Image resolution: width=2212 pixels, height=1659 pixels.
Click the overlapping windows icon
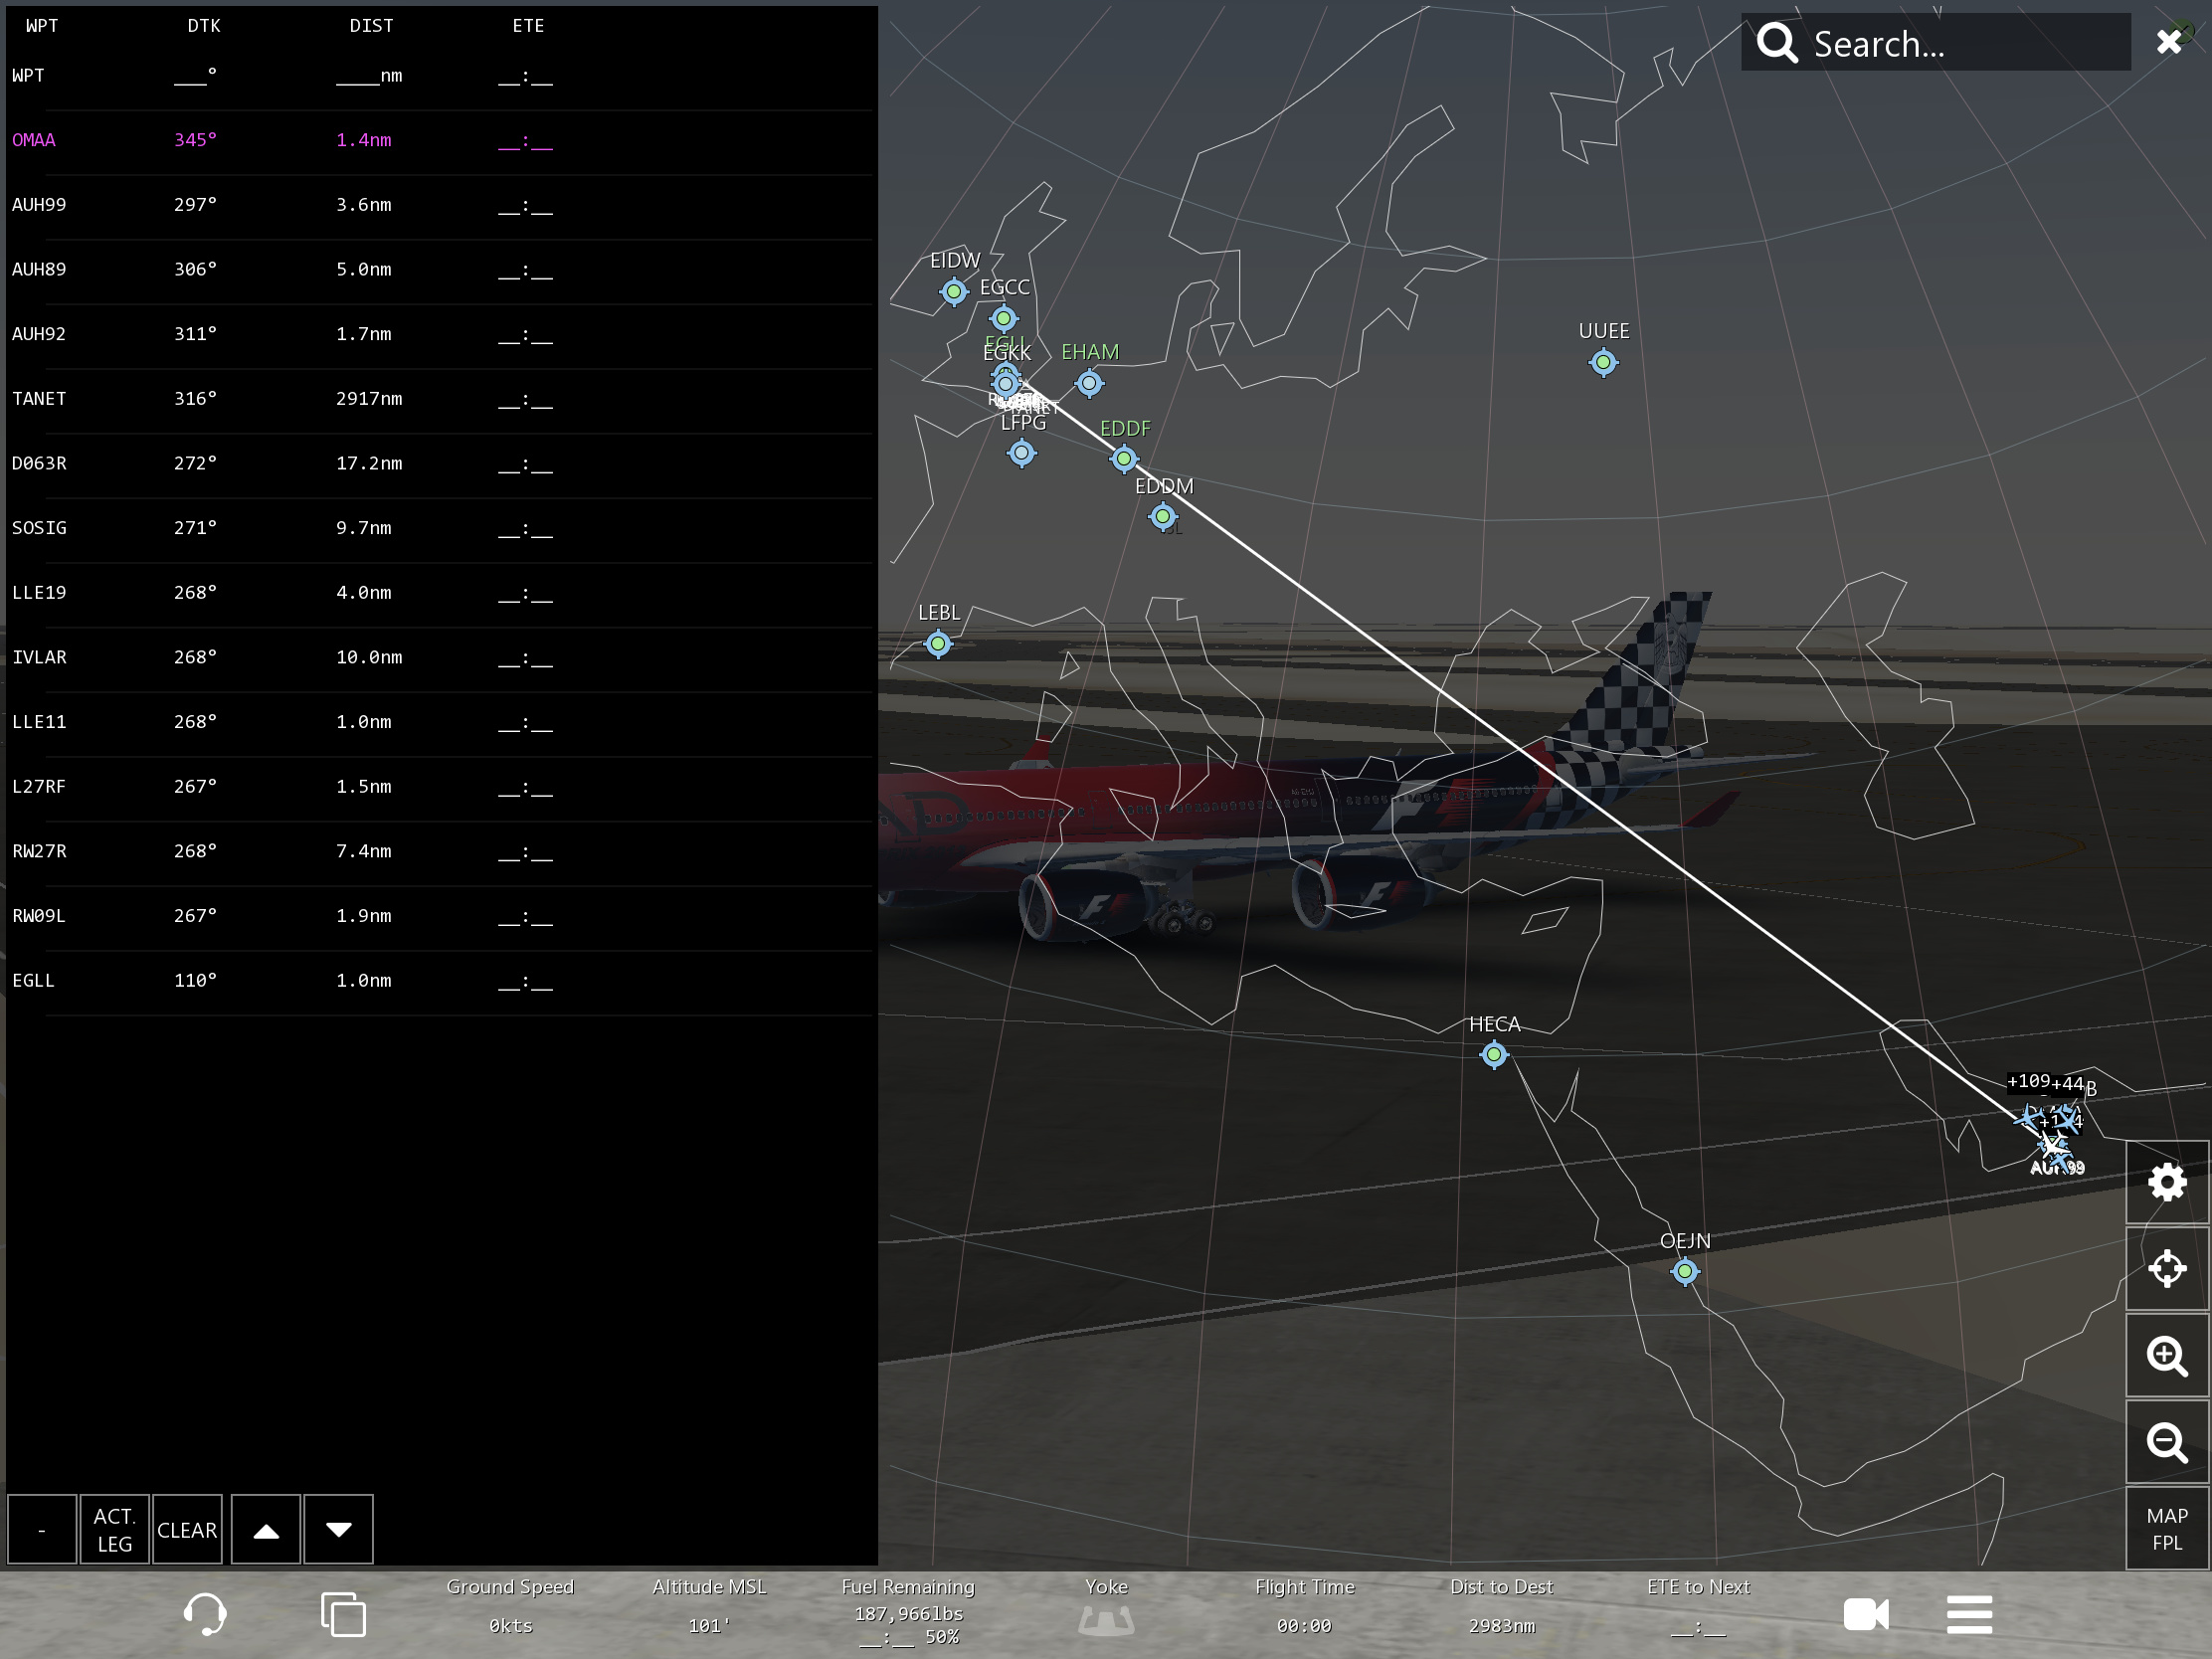(x=343, y=1614)
